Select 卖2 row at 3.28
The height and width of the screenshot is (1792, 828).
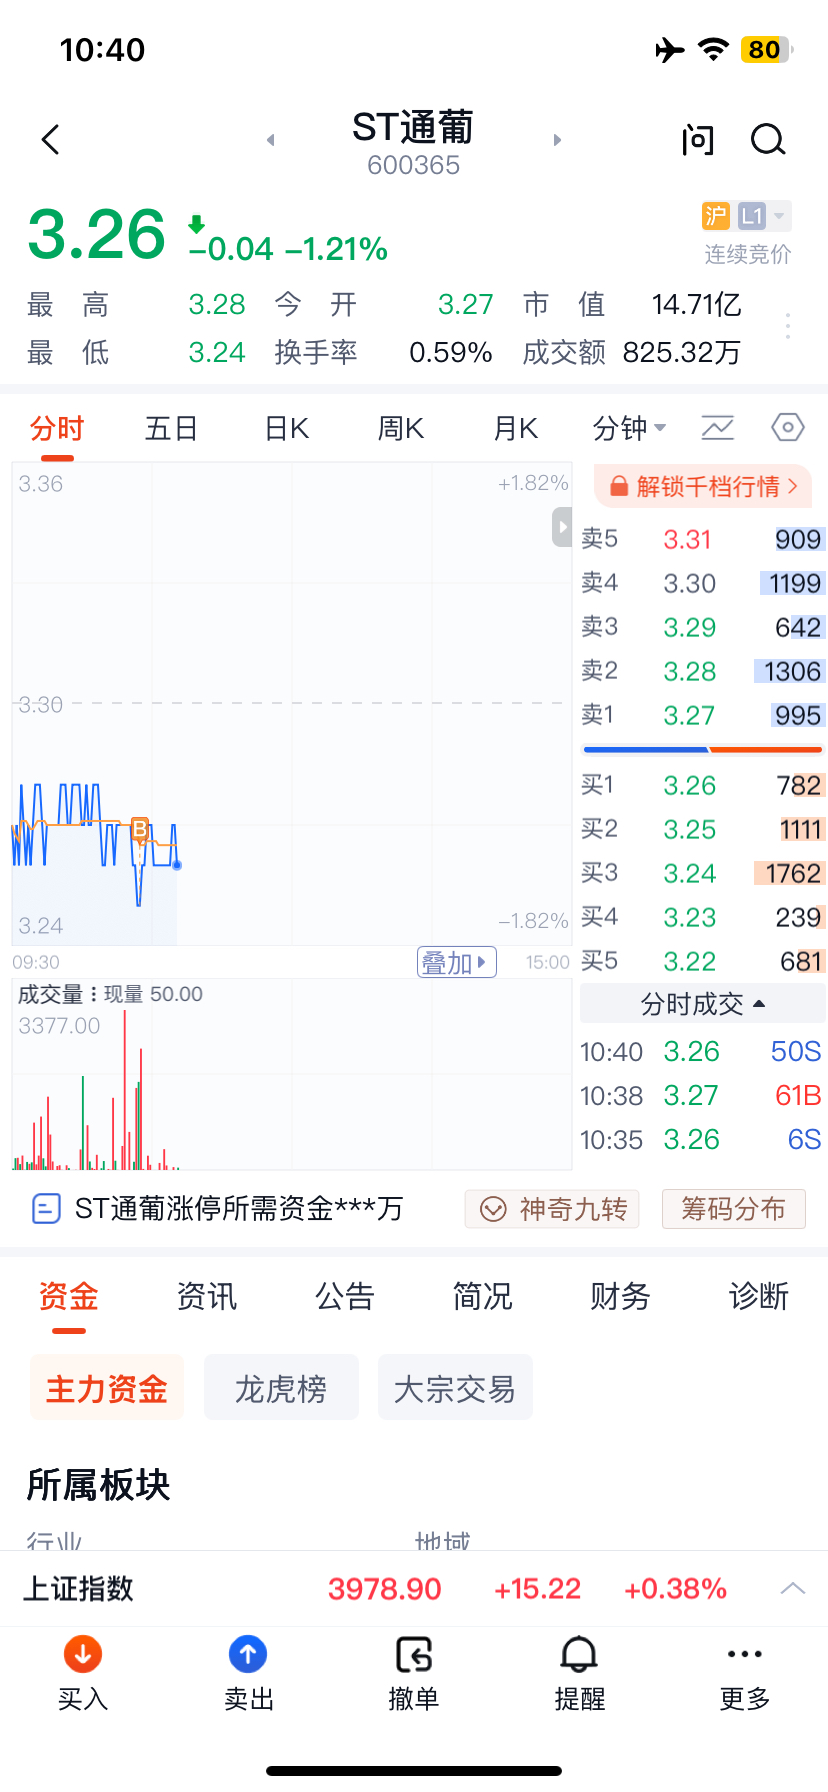tap(703, 671)
